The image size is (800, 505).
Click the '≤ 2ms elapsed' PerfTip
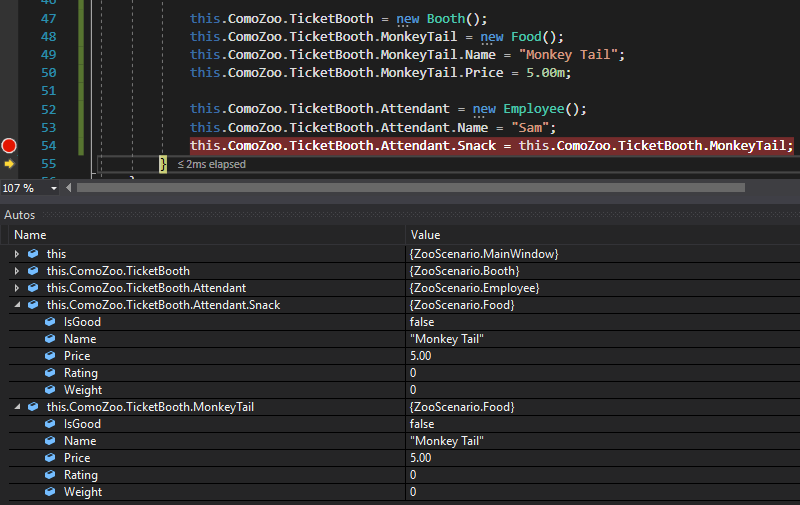click(210, 164)
